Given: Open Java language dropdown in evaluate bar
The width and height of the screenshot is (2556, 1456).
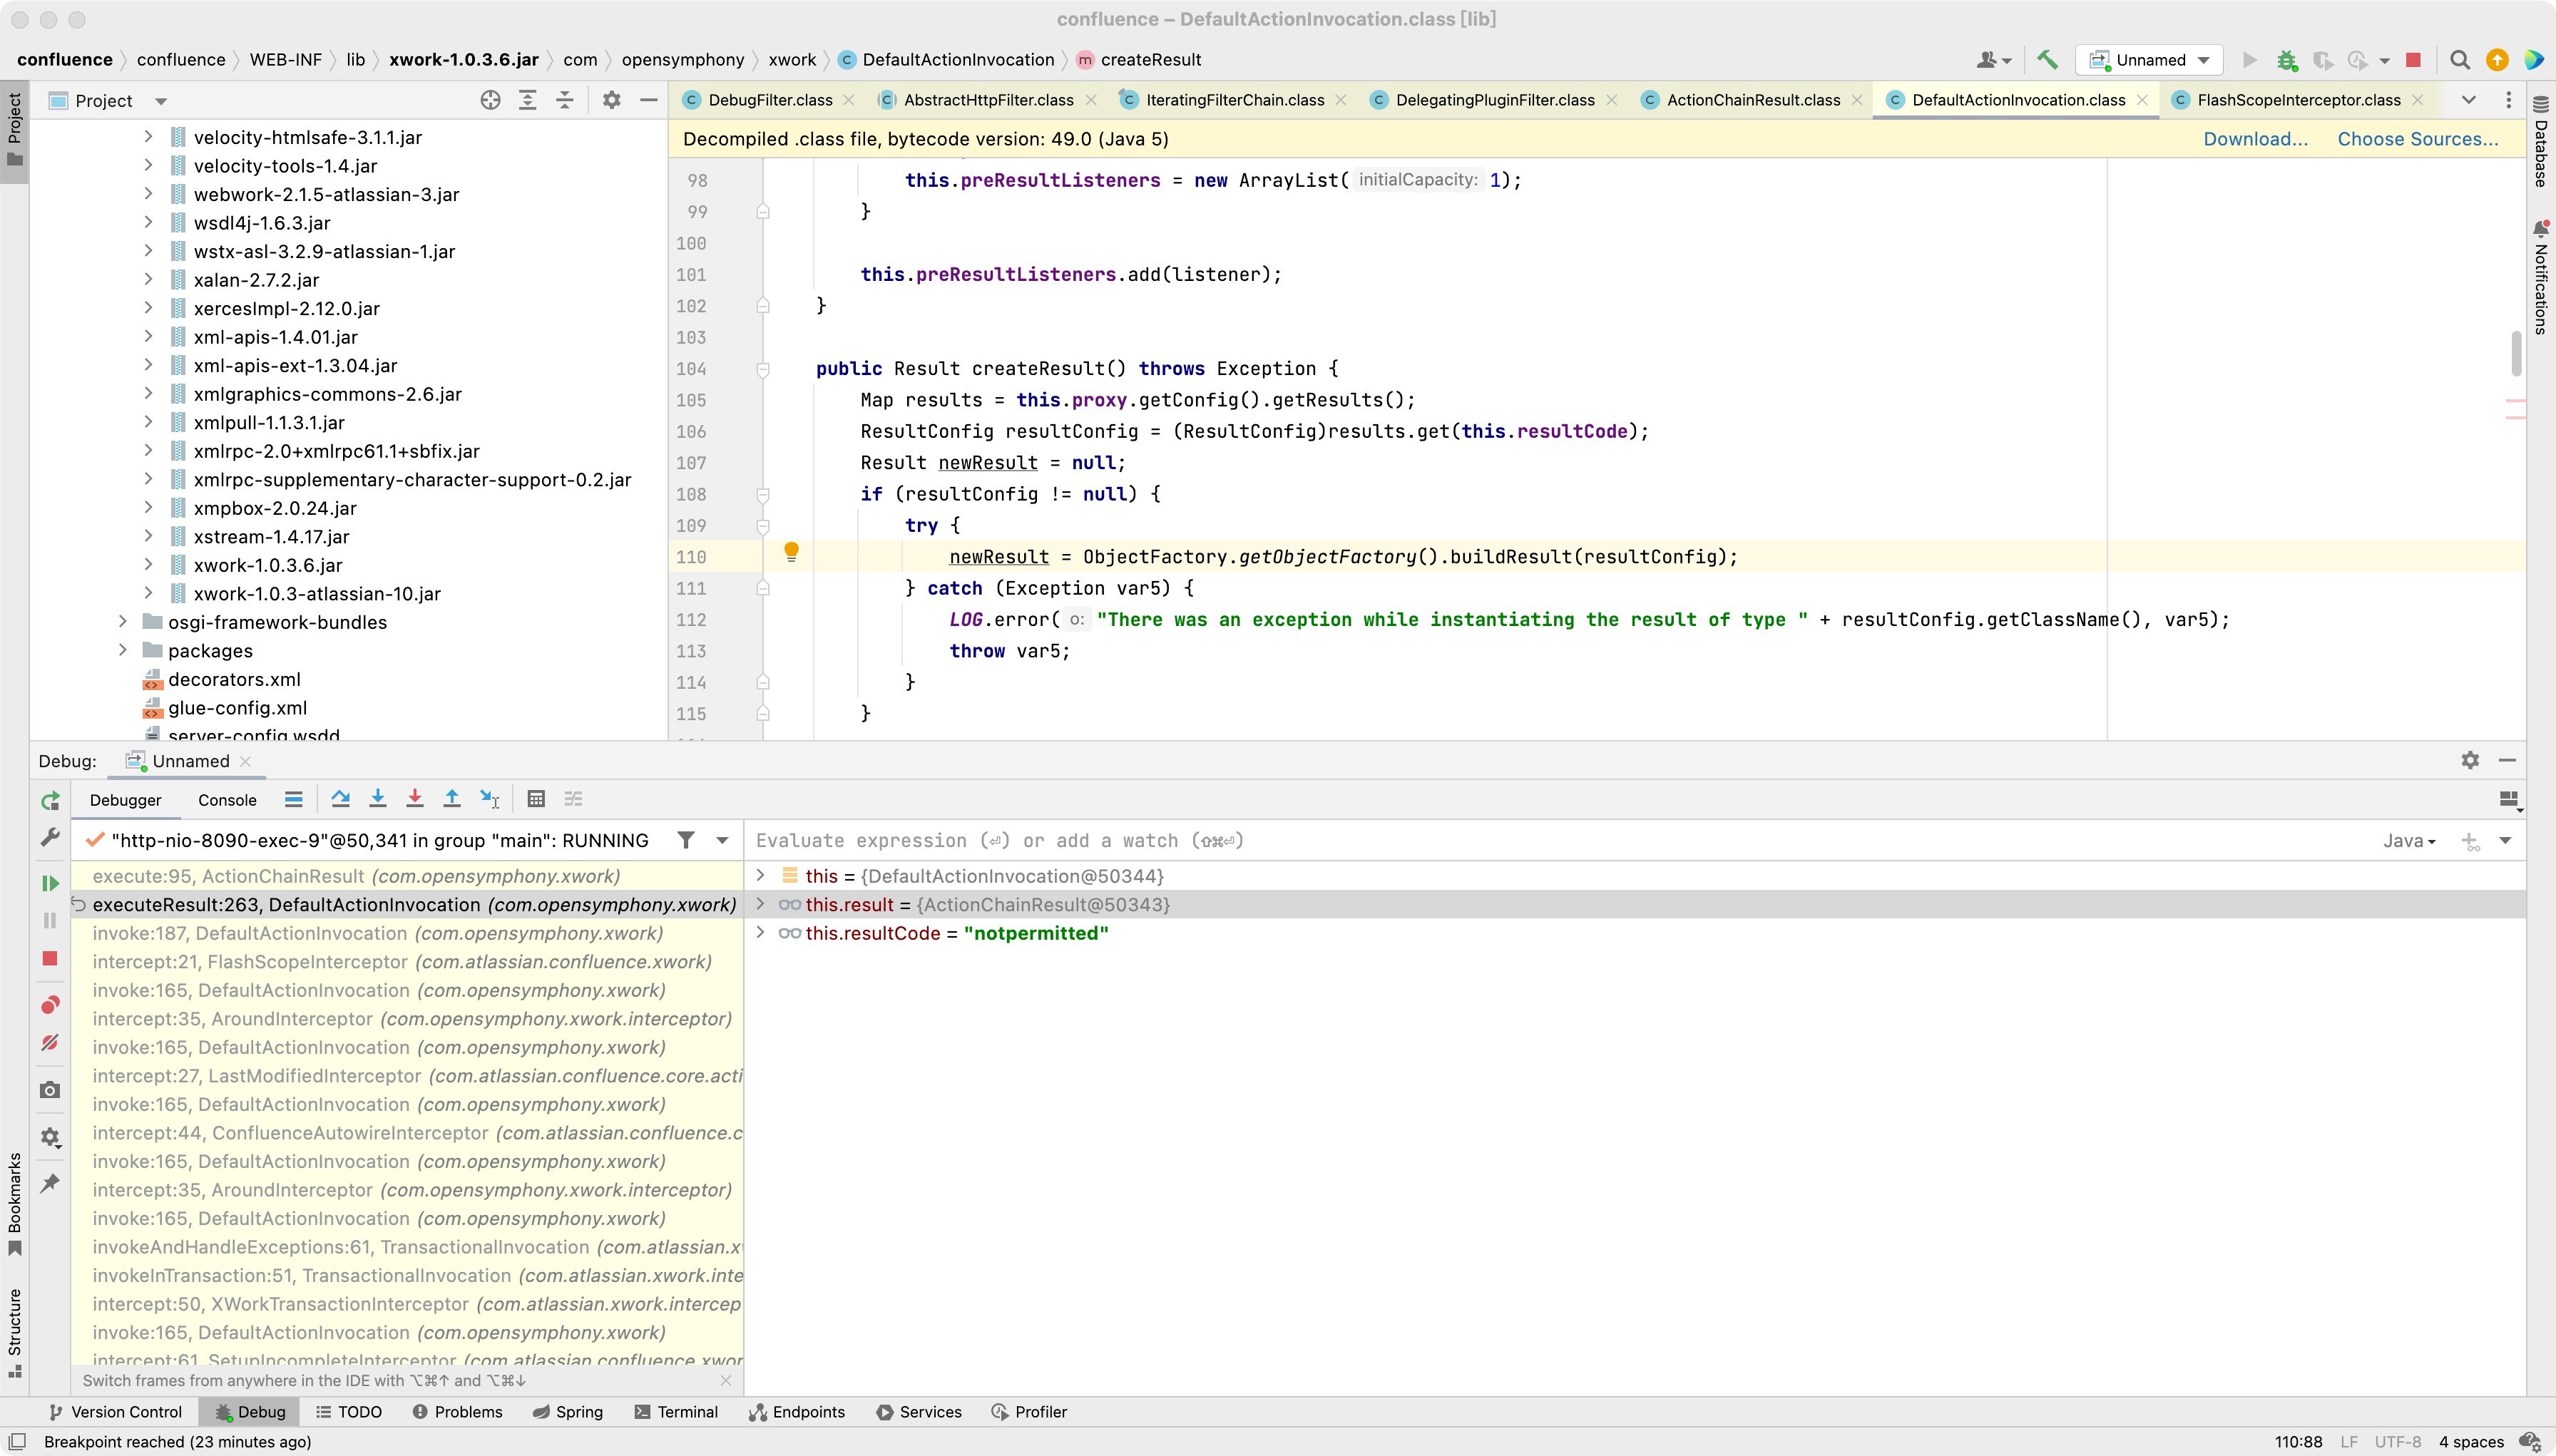Looking at the screenshot, I should click(x=2408, y=841).
